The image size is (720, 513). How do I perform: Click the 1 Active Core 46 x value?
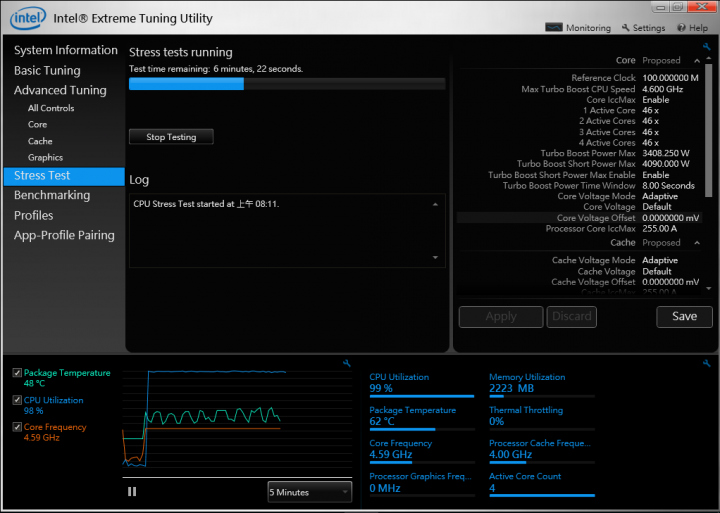coord(650,110)
